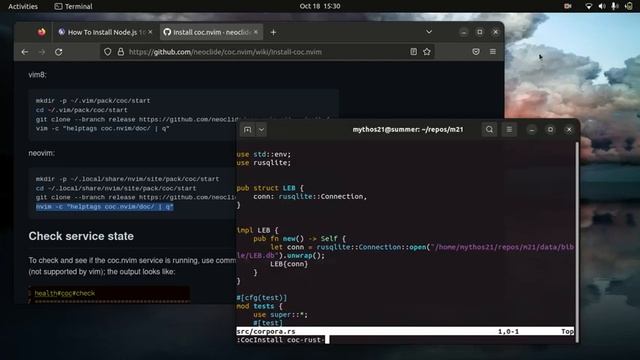Open a new Firefox tab
This screenshot has height=360, width=640.
tap(273, 32)
